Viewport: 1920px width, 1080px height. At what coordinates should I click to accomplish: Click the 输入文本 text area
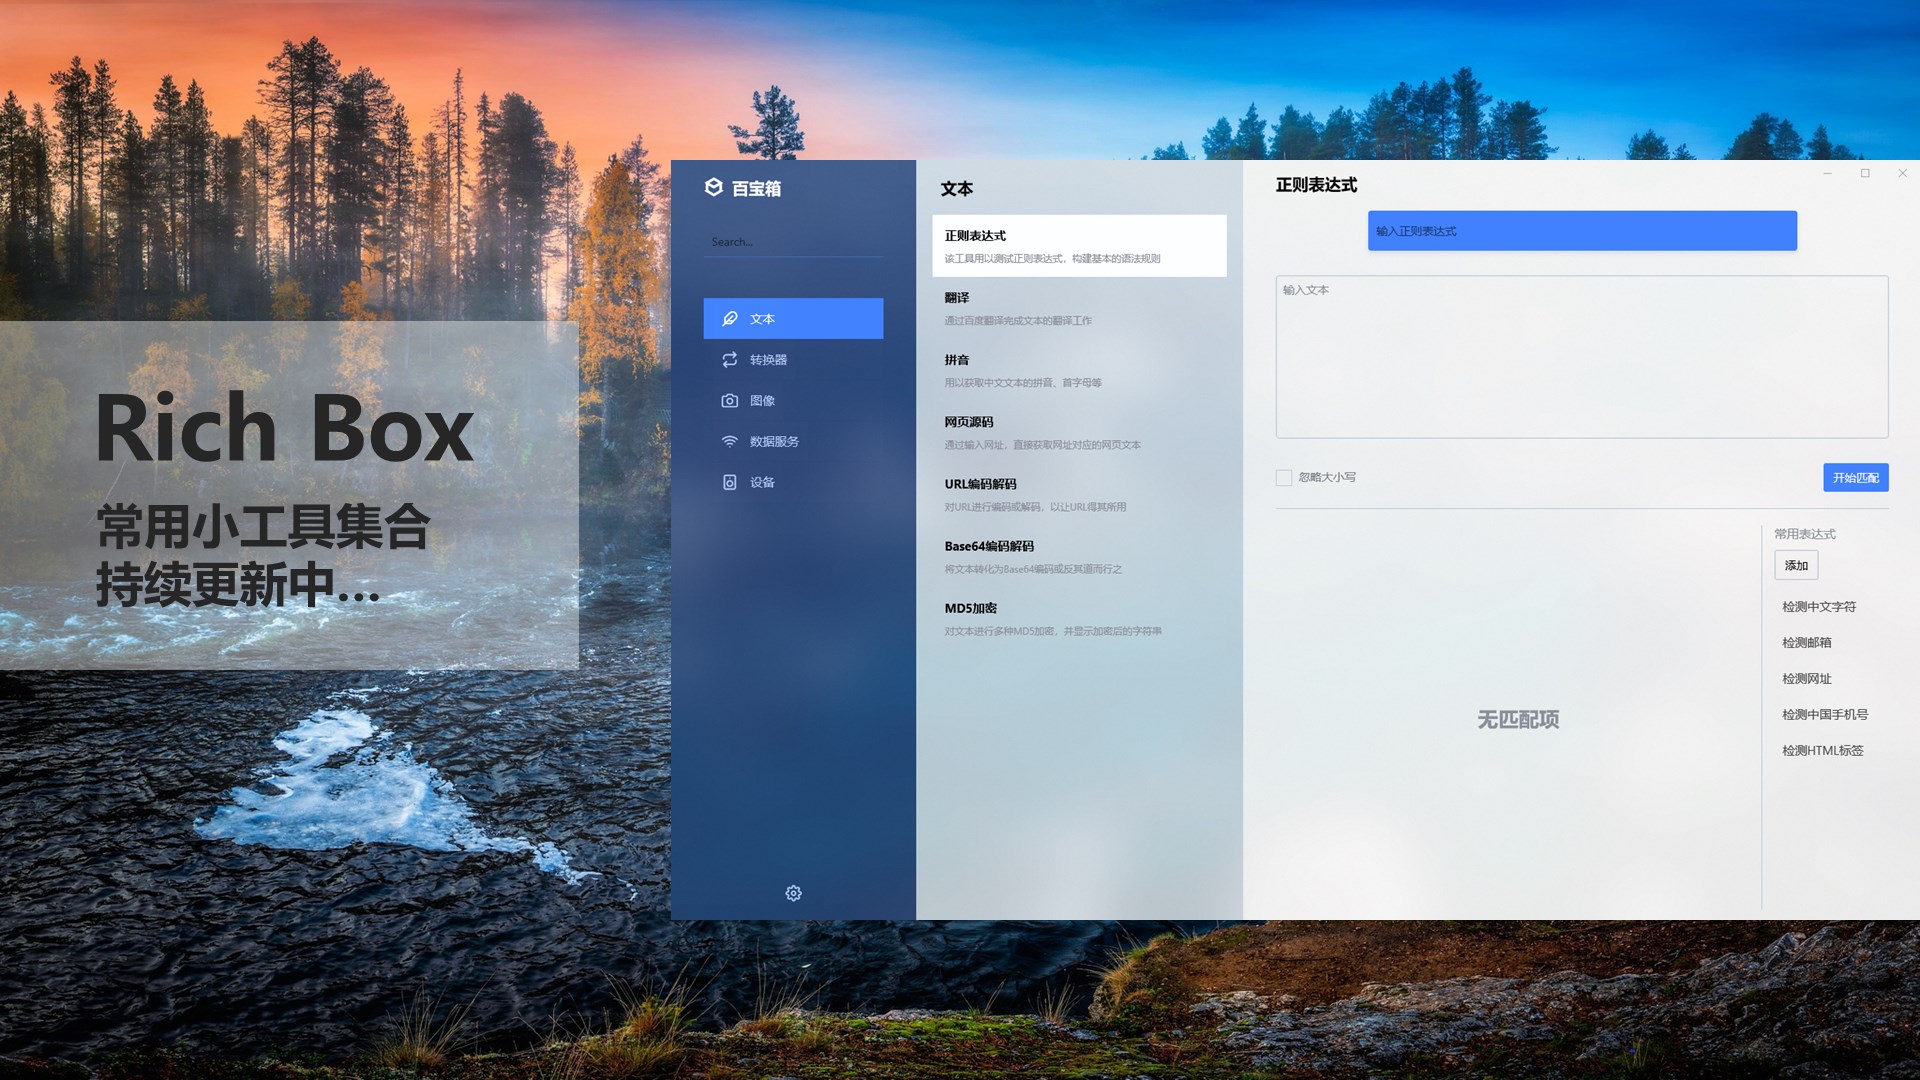point(1582,357)
